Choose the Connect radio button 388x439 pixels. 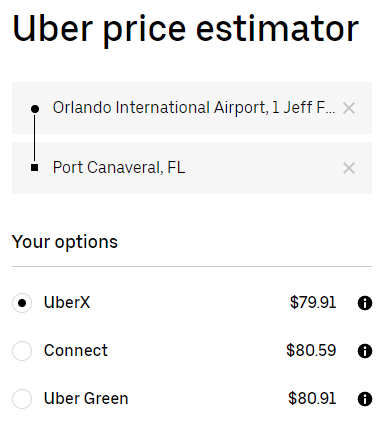22,351
